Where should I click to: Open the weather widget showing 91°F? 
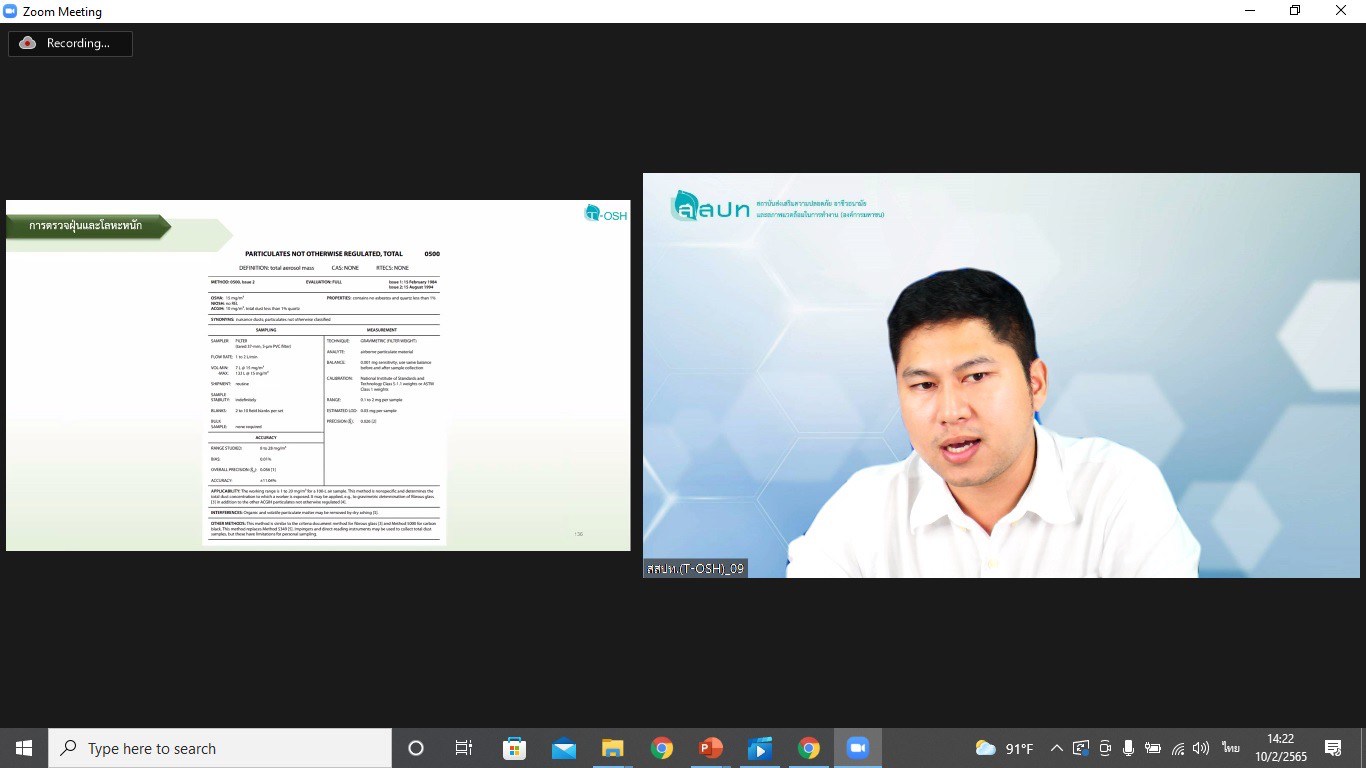1004,748
